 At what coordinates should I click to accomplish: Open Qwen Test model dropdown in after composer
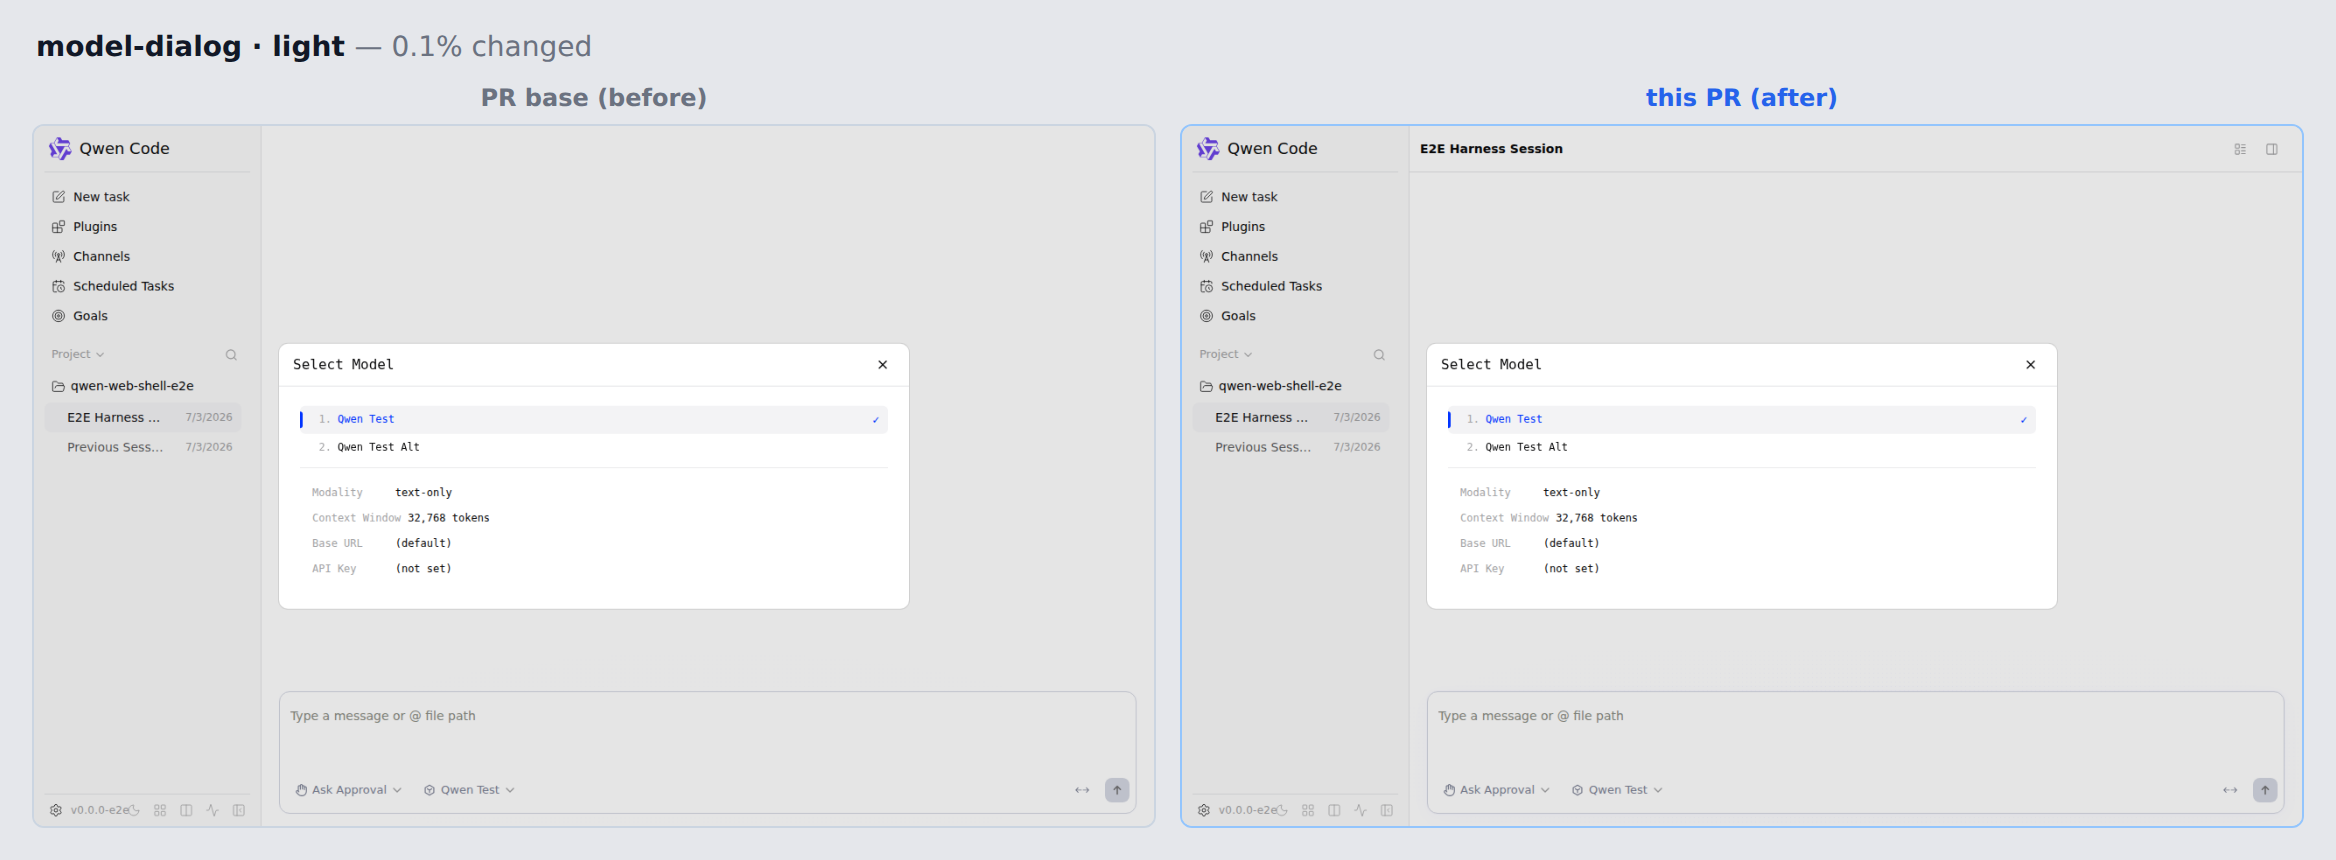1618,790
